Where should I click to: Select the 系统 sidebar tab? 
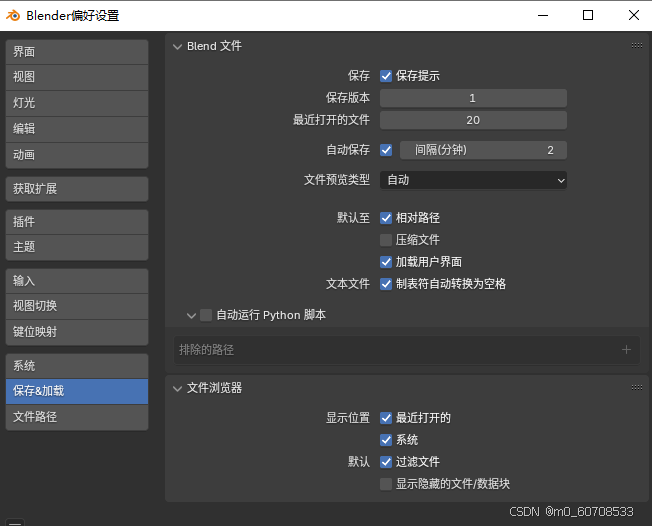tap(77, 366)
